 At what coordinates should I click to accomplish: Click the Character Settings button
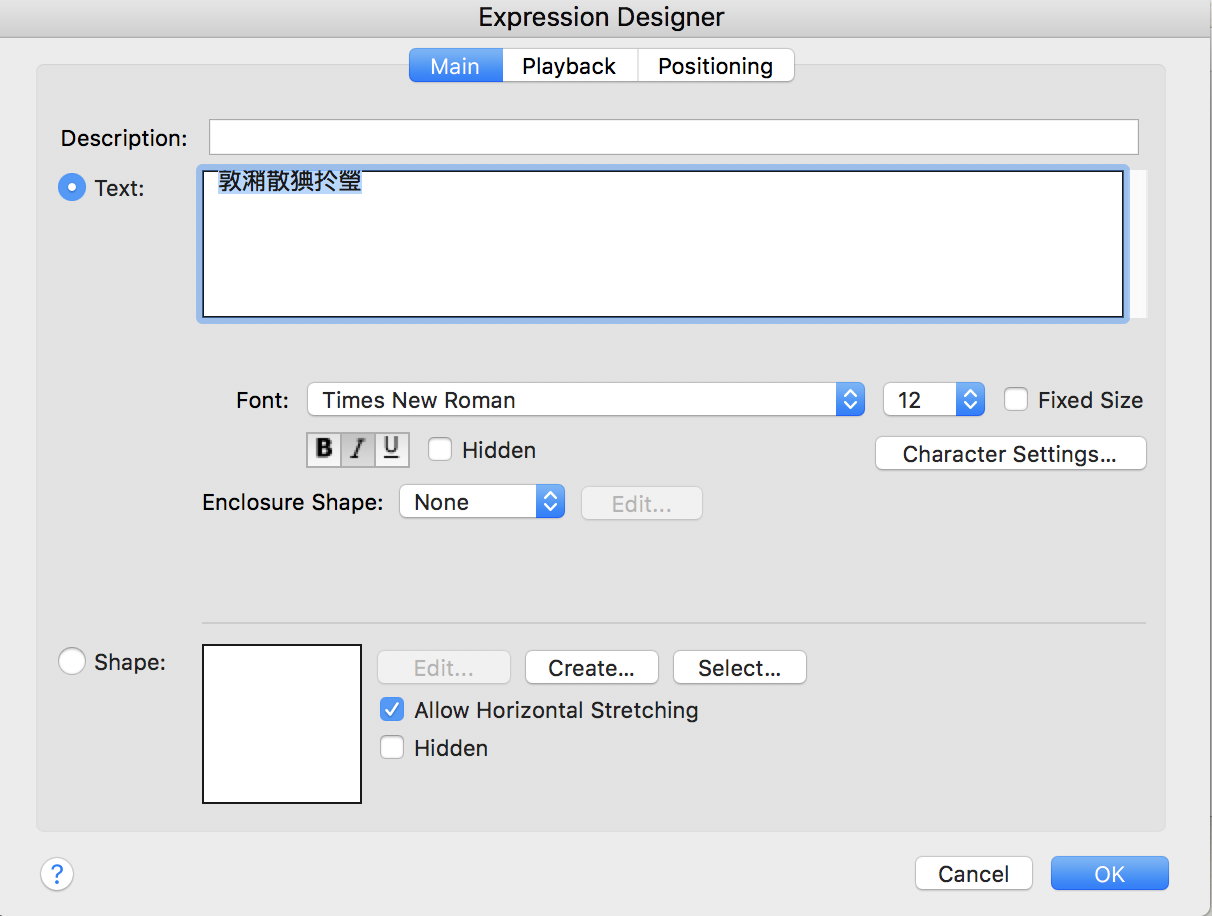tap(1010, 454)
